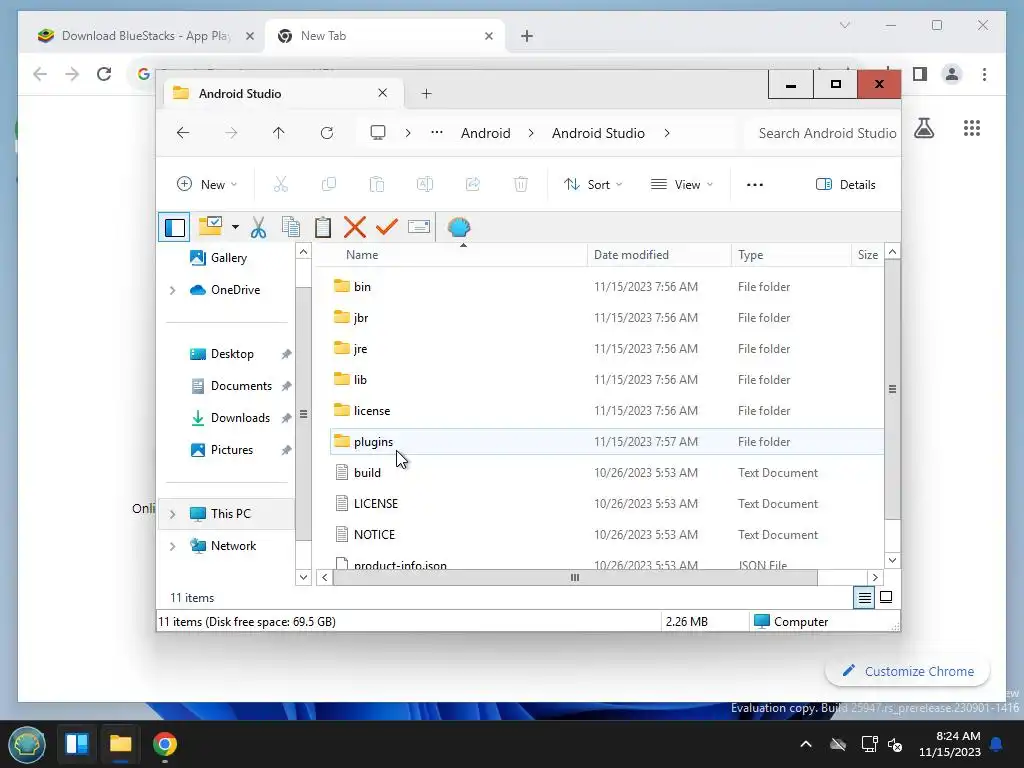
Task: Refresh the Android Studio folder
Action: coord(327,133)
